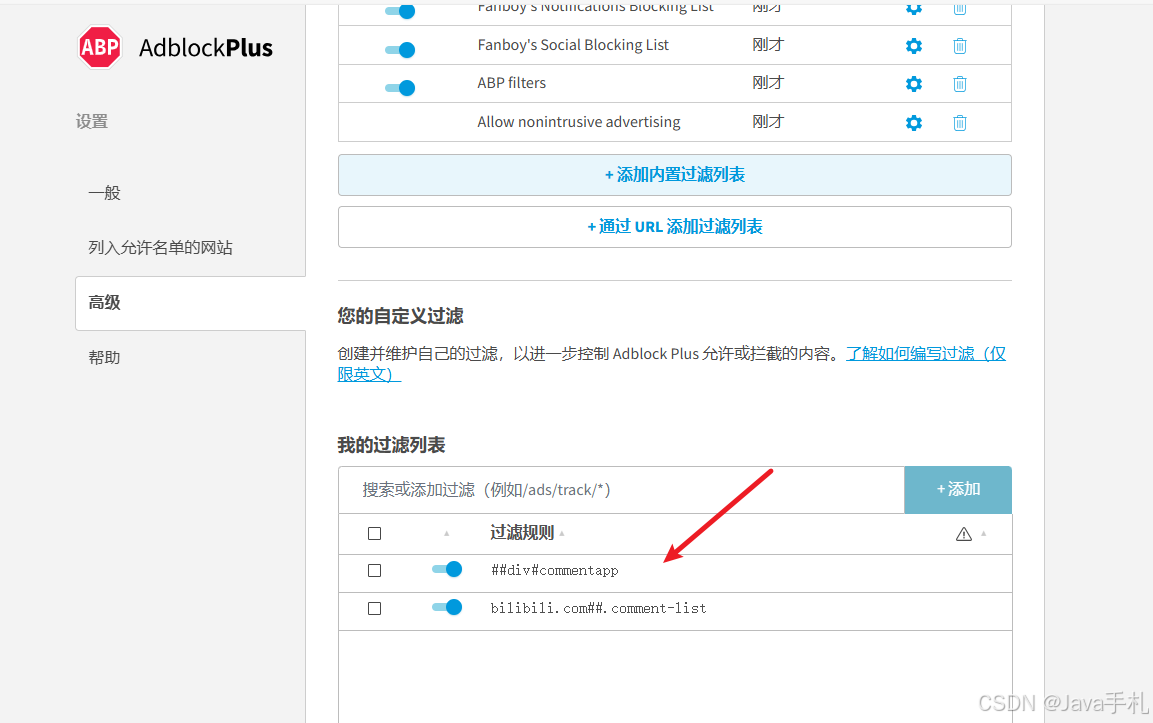Sort by 过滤规则 column arrow
1153x723 pixels.
tap(562, 534)
